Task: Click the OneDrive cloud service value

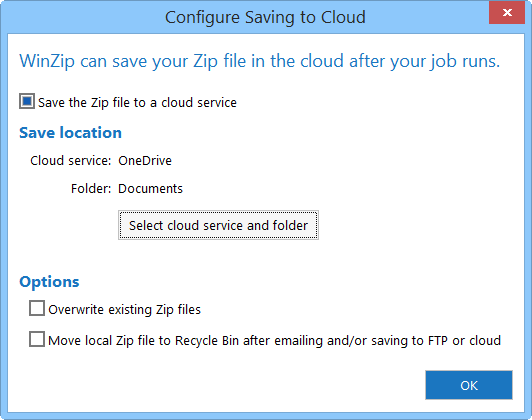Action: tap(145, 160)
